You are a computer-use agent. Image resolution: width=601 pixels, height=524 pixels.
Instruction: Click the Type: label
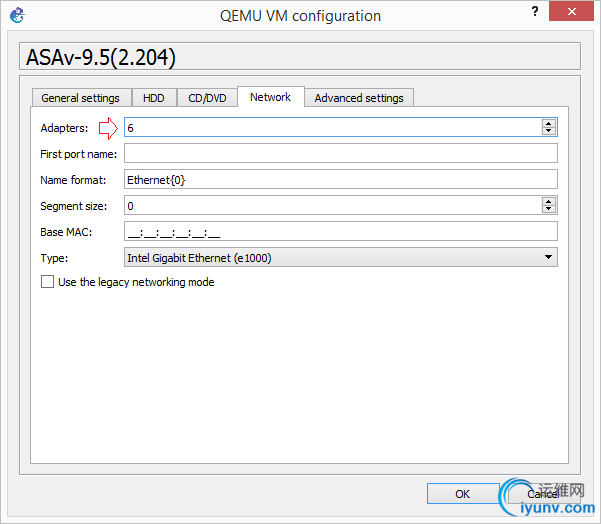pyautogui.click(x=54, y=258)
